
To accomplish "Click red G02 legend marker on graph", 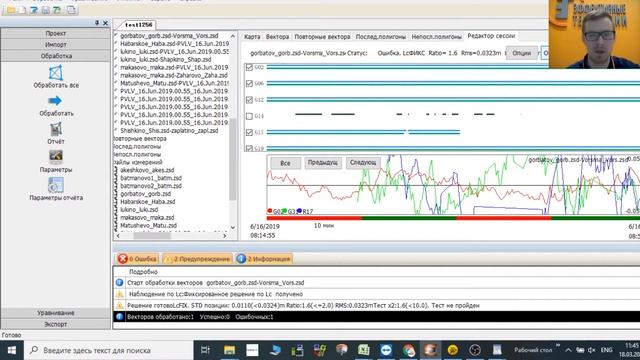I will [x=269, y=211].
